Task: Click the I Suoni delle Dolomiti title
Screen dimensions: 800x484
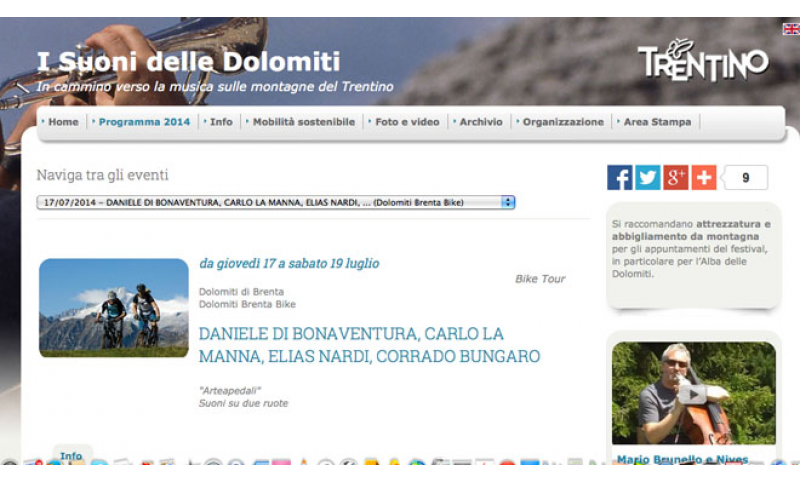Action: [189, 62]
